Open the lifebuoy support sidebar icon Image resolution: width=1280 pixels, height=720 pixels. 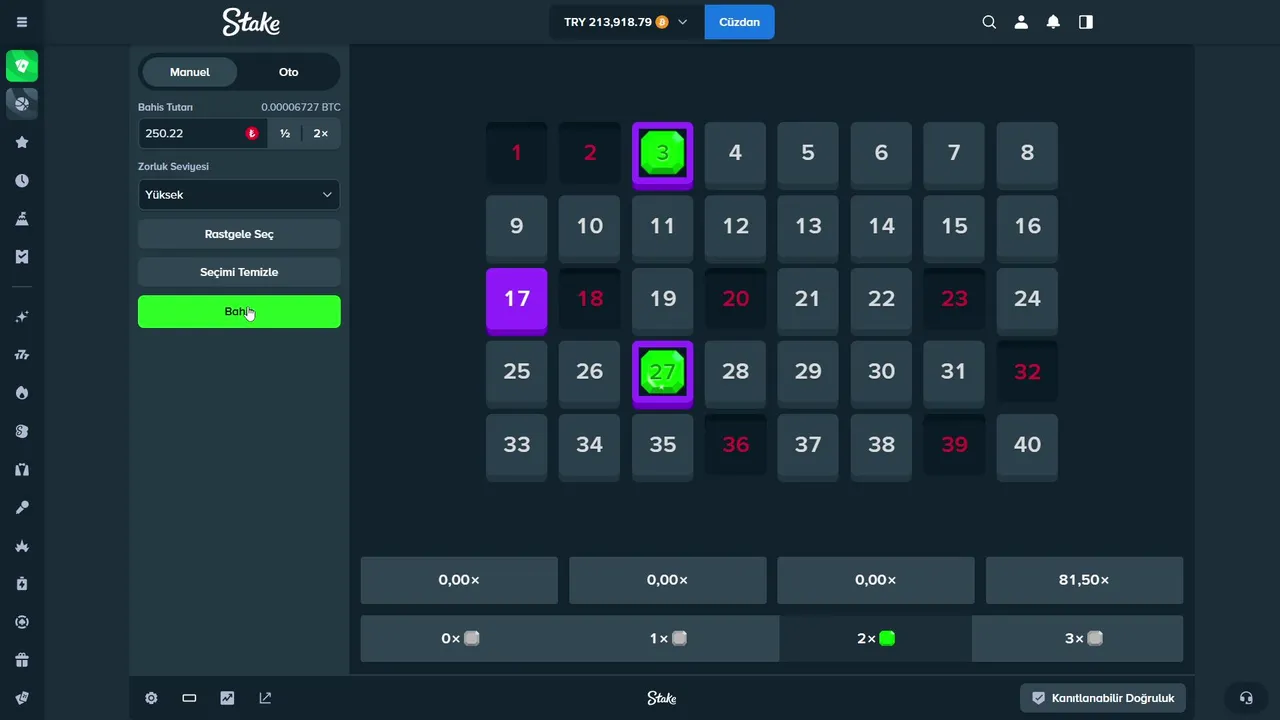click(22, 622)
